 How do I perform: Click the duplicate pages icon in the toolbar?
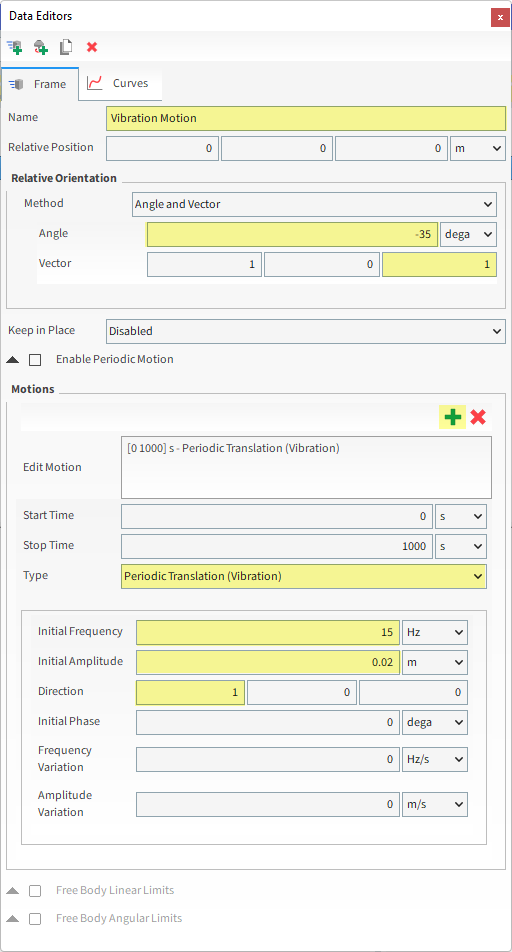(66, 47)
